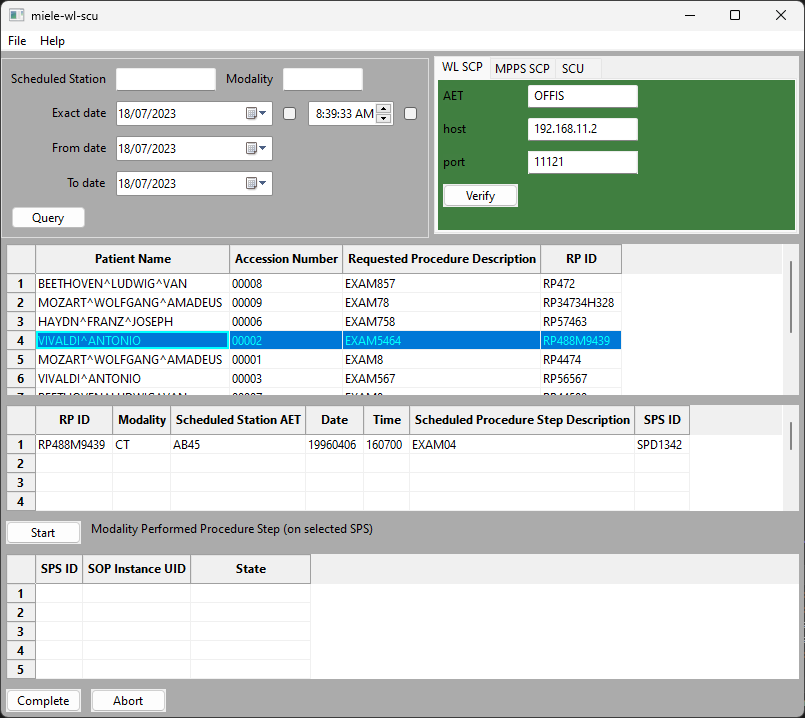Open the From date calendar dropdown
Image resolution: width=805 pixels, height=718 pixels.
coord(262,148)
